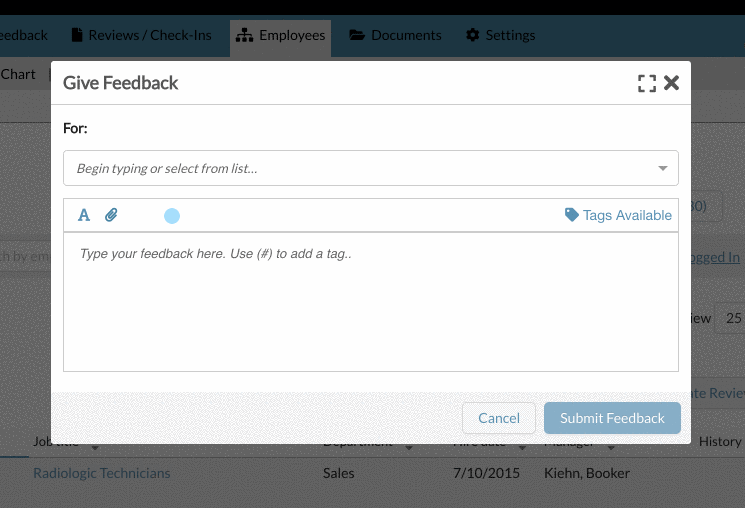This screenshot has width=745, height=508.
Task: Click the Settings gear icon
Action: 473,35
